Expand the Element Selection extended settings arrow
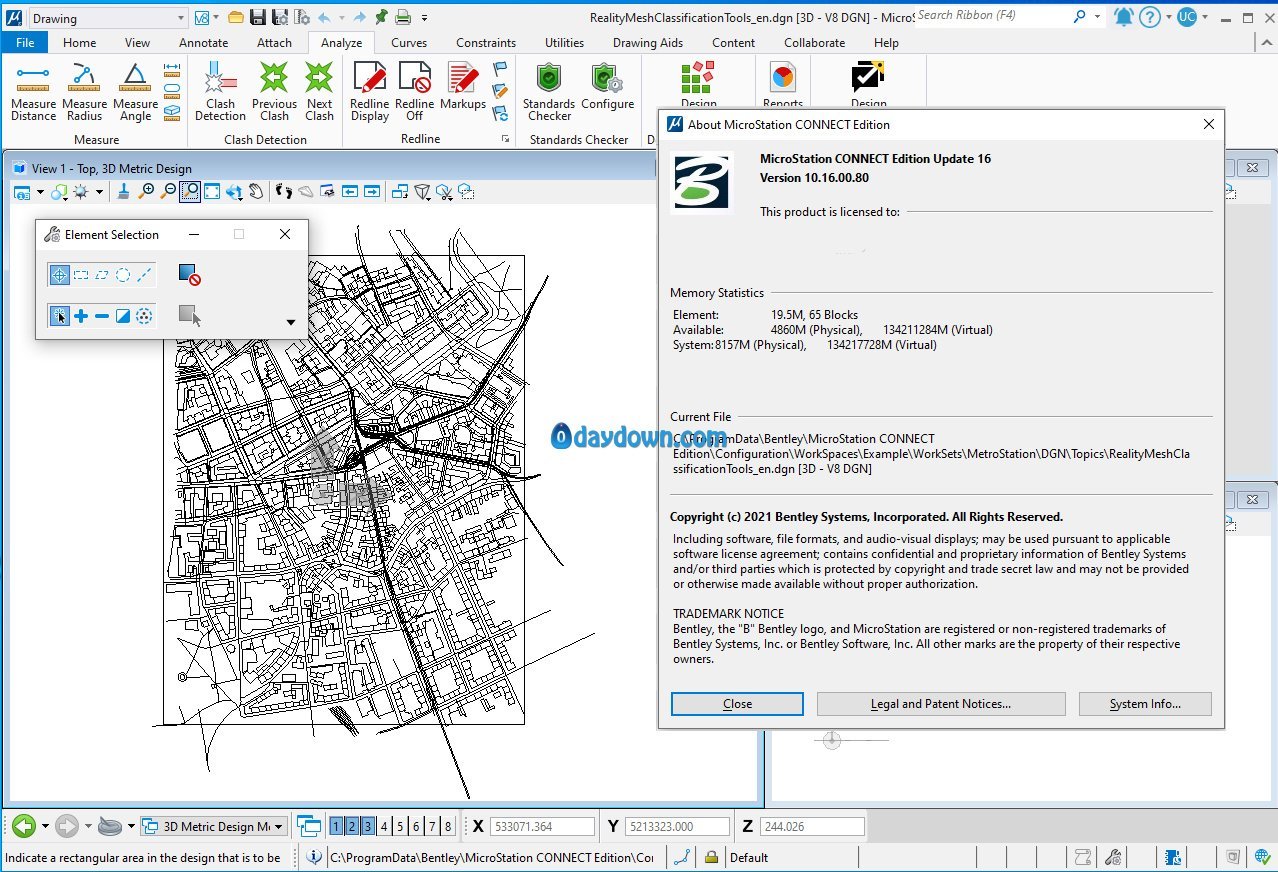The height and width of the screenshot is (872, 1278). pos(291,322)
